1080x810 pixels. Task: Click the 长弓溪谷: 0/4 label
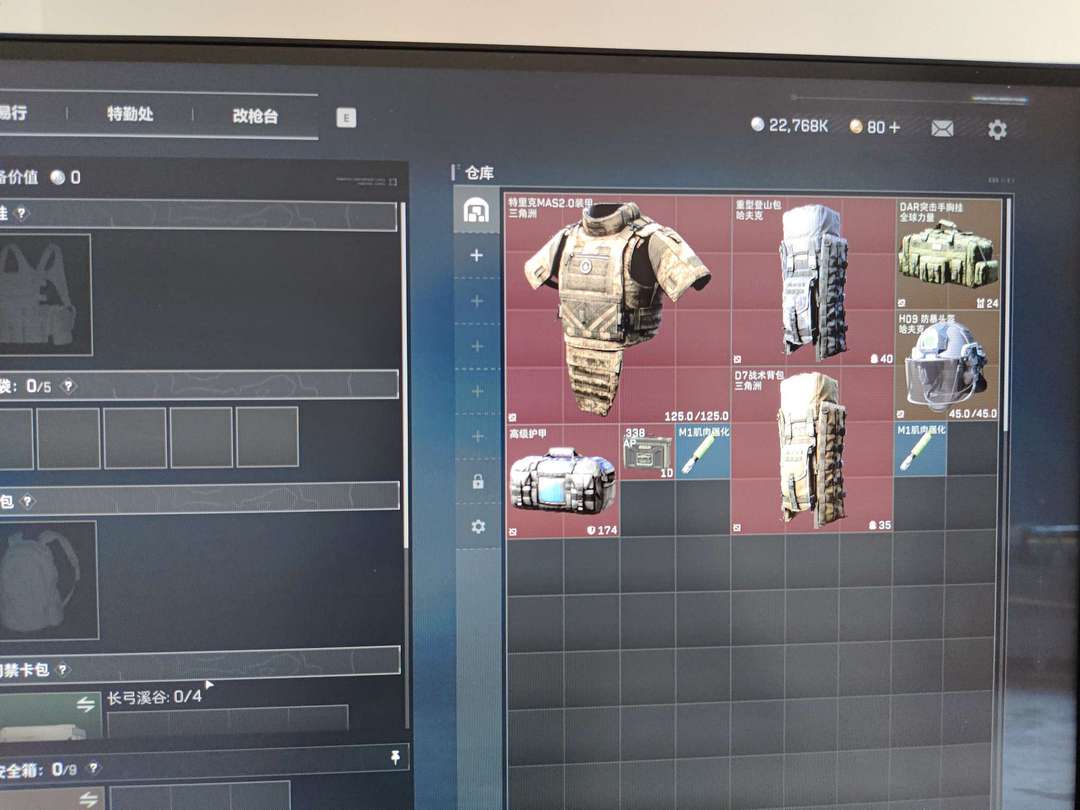pyautogui.click(x=154, y=696)
